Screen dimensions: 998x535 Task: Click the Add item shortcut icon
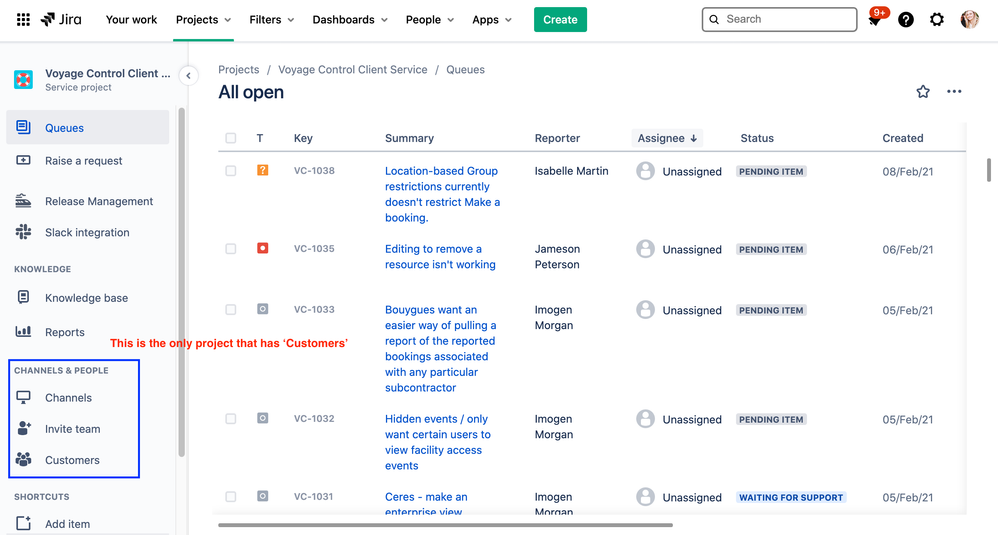23,523
